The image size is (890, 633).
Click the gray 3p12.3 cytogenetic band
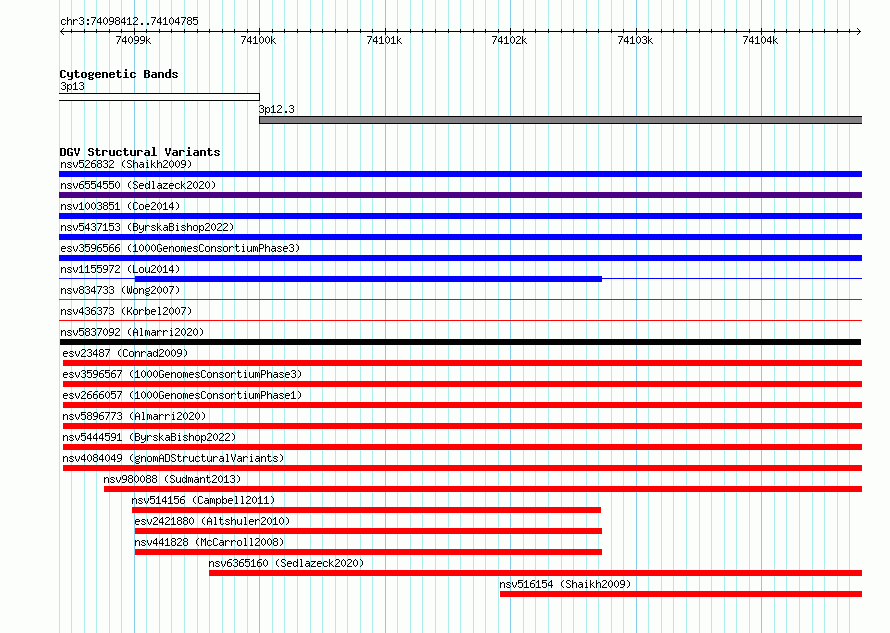coord(561,120)
